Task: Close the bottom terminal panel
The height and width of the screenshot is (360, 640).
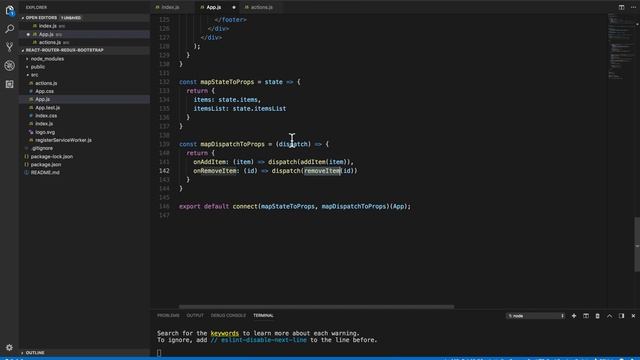Action: [x=633, y=316]
